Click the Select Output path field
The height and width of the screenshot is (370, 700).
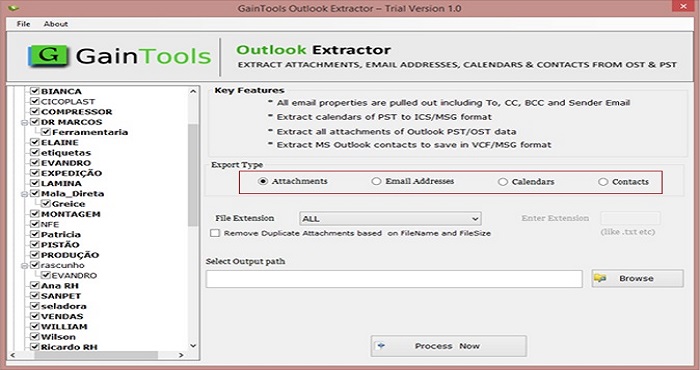[x=394, y=279]
